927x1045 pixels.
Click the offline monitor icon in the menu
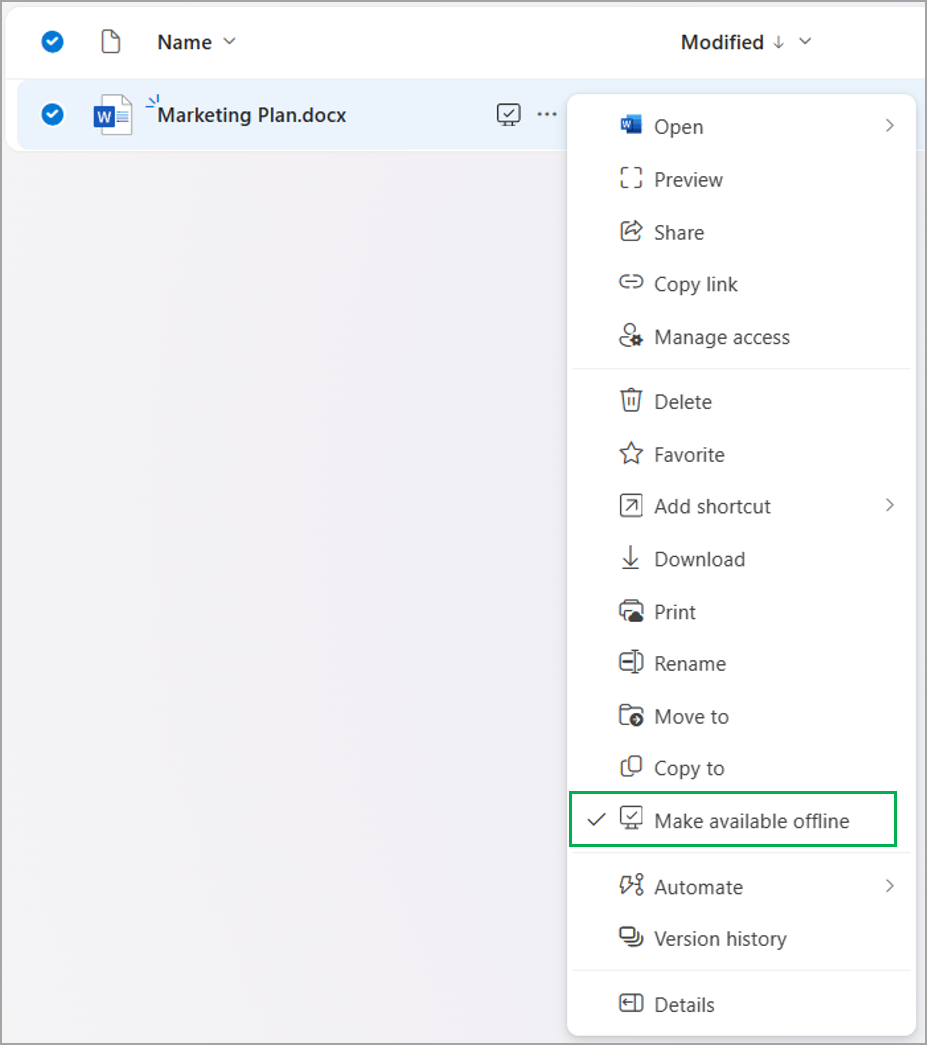click(630, 818)
